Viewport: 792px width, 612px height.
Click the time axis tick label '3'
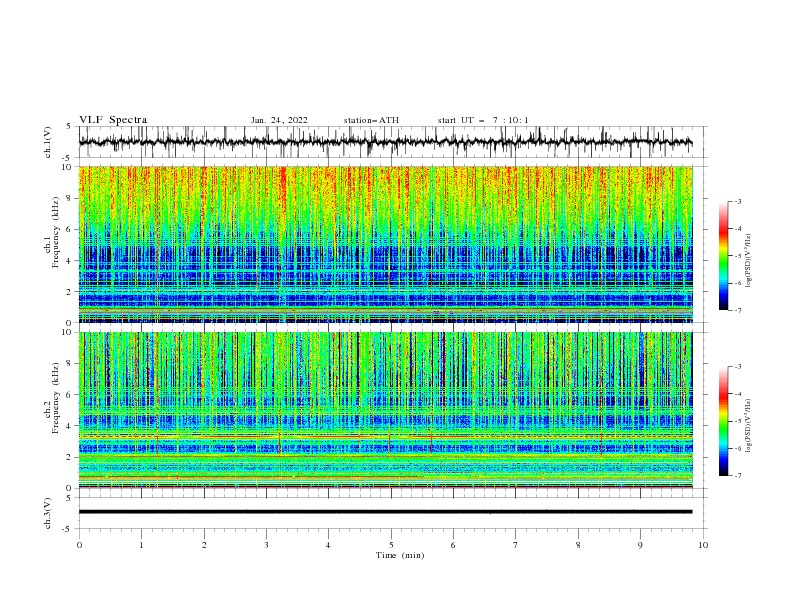coord(266,545)
